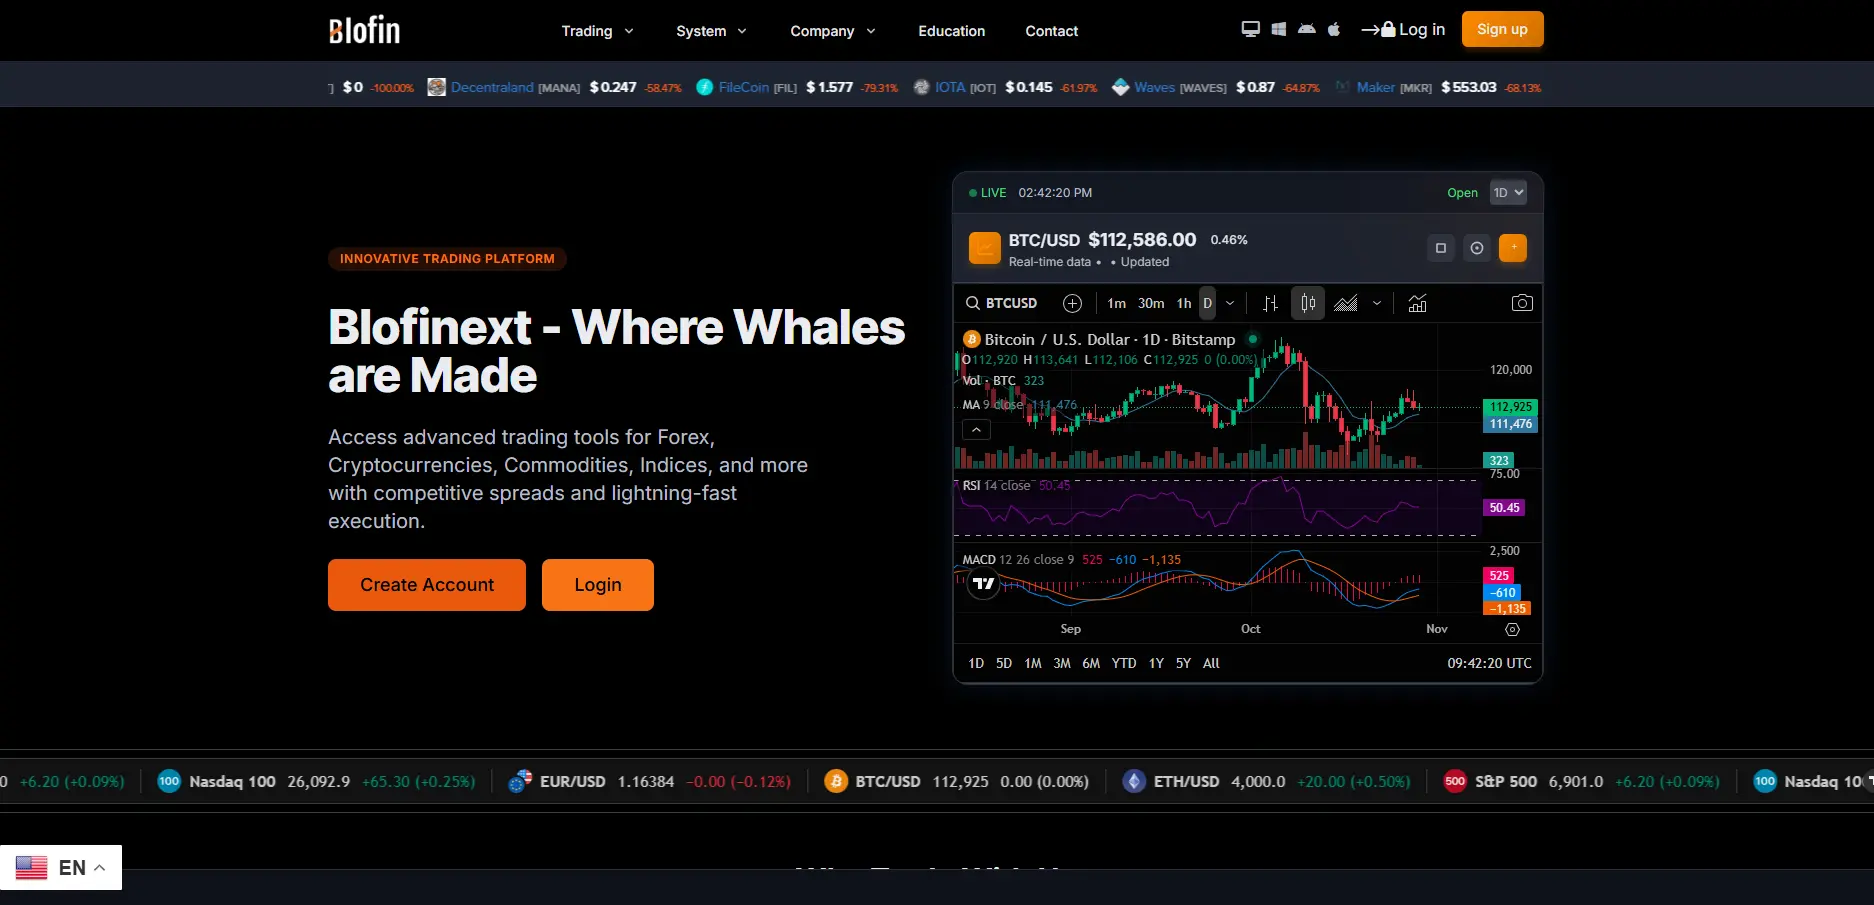Click the compare symbol plus icon
Image resolution: width=1874 pixels, height=905 pixels.
[1073, 303]
